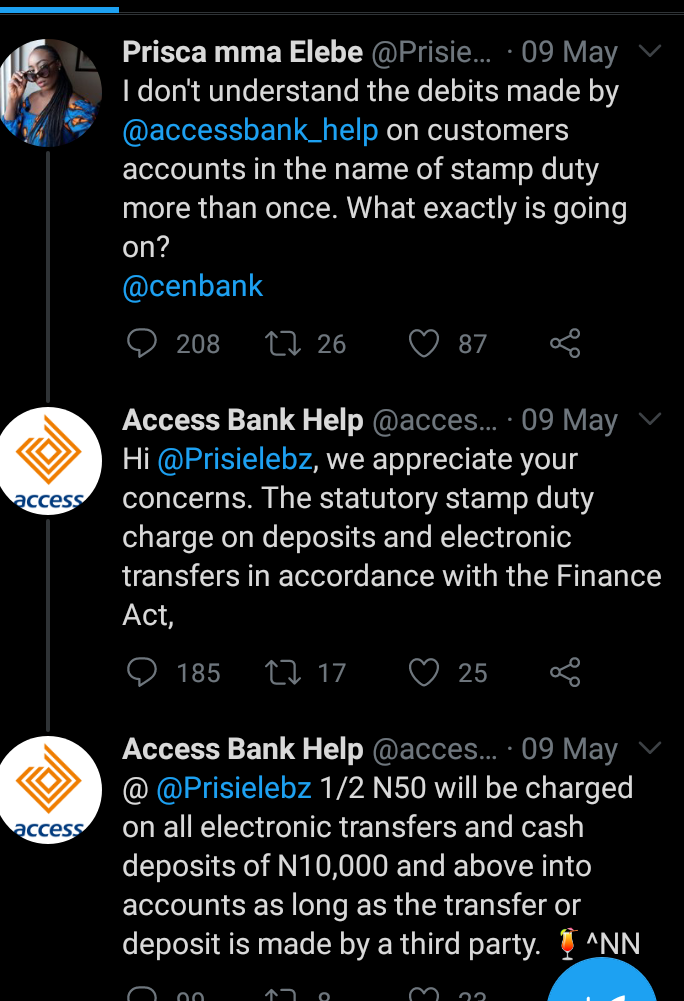Open options chevron on Access Bank's first reply
Image resolution: width=684 pixels, height=1001 pixels.
pos(650,419)
